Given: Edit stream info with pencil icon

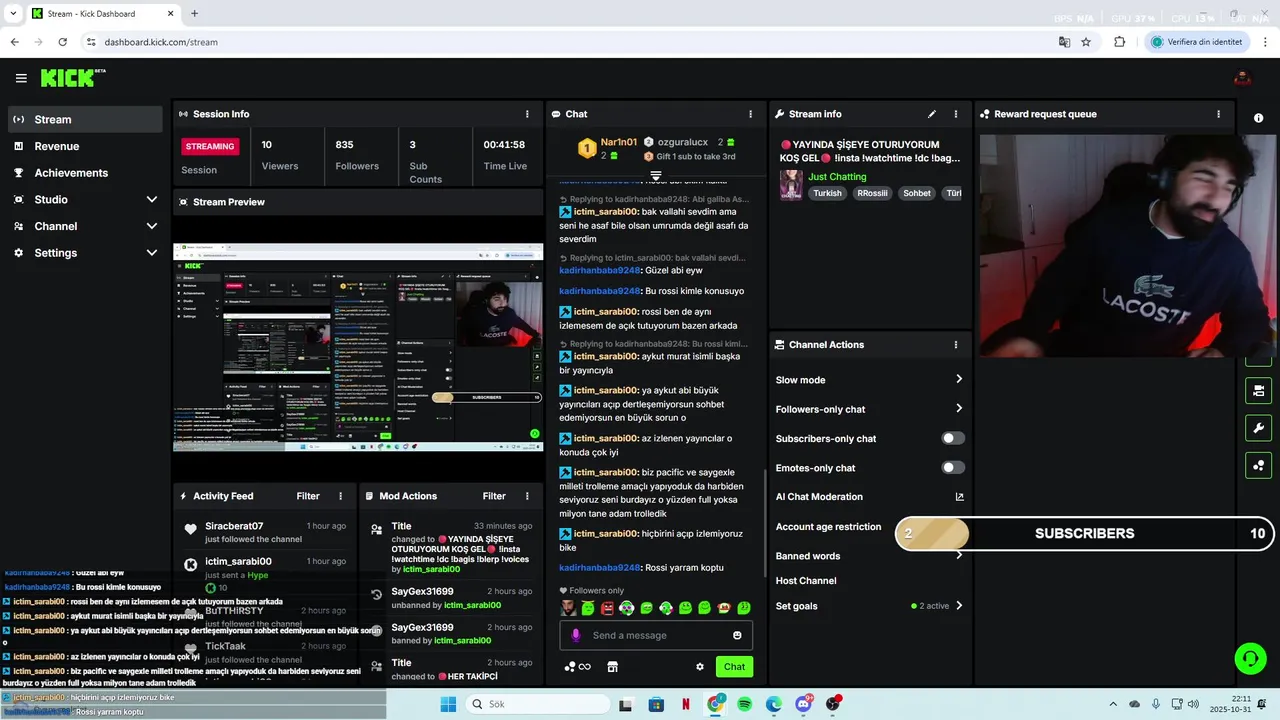Looking at the screenshot, I should [932, 114].
